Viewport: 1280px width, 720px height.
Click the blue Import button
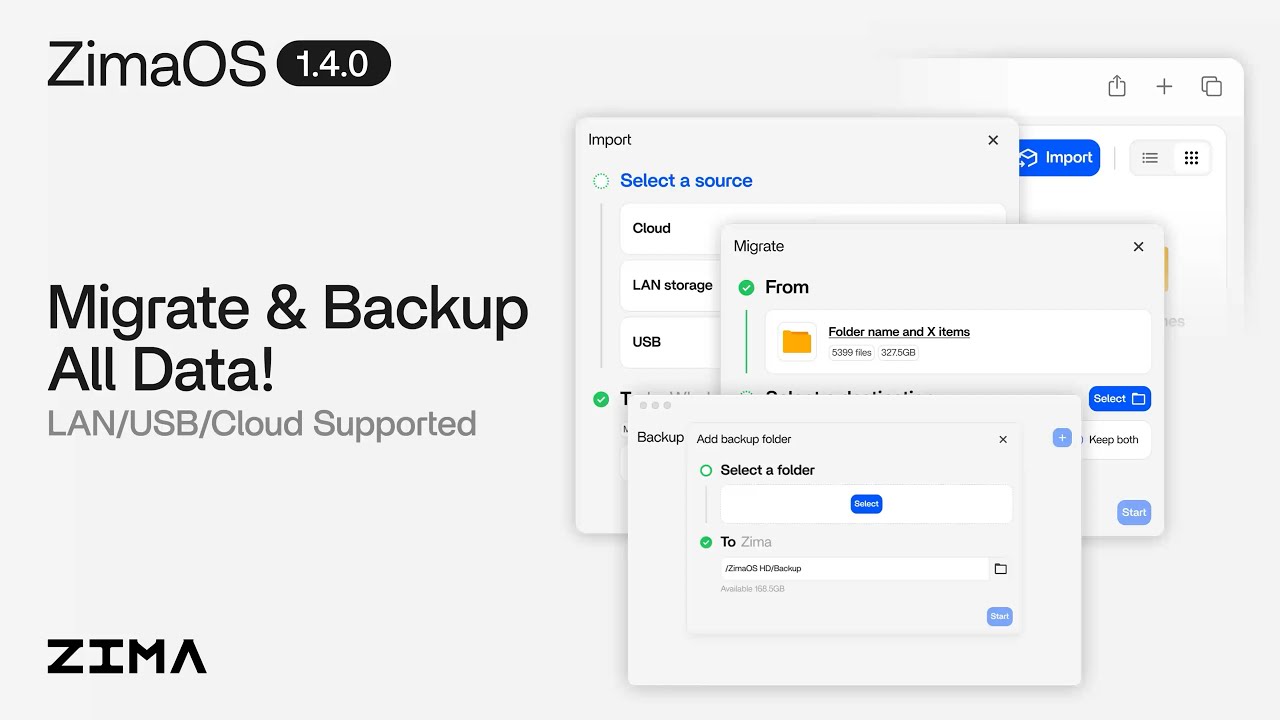point(1058,157)
